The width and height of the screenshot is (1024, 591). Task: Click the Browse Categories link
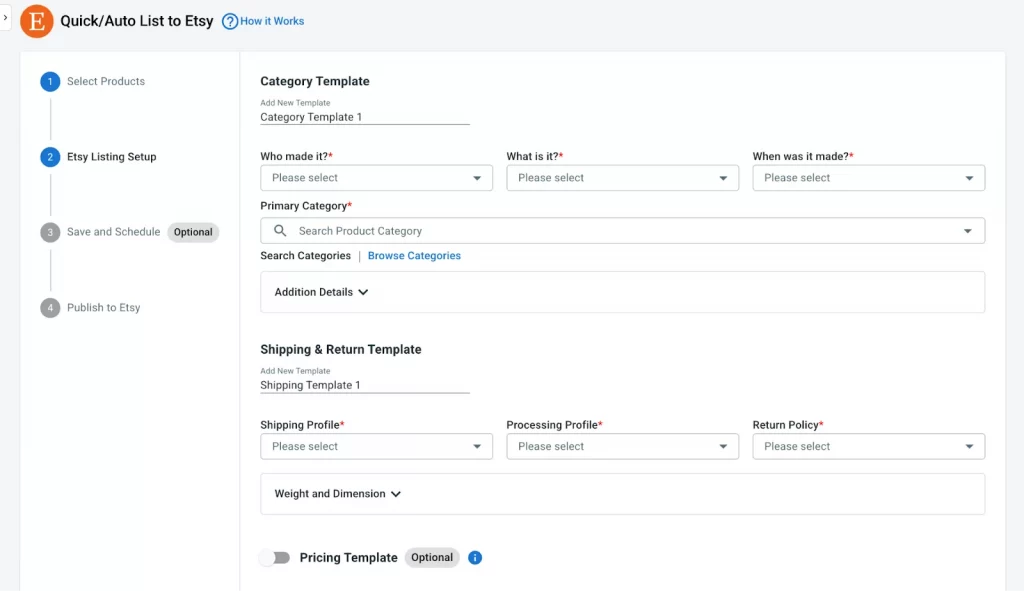(x=414, y=255)
